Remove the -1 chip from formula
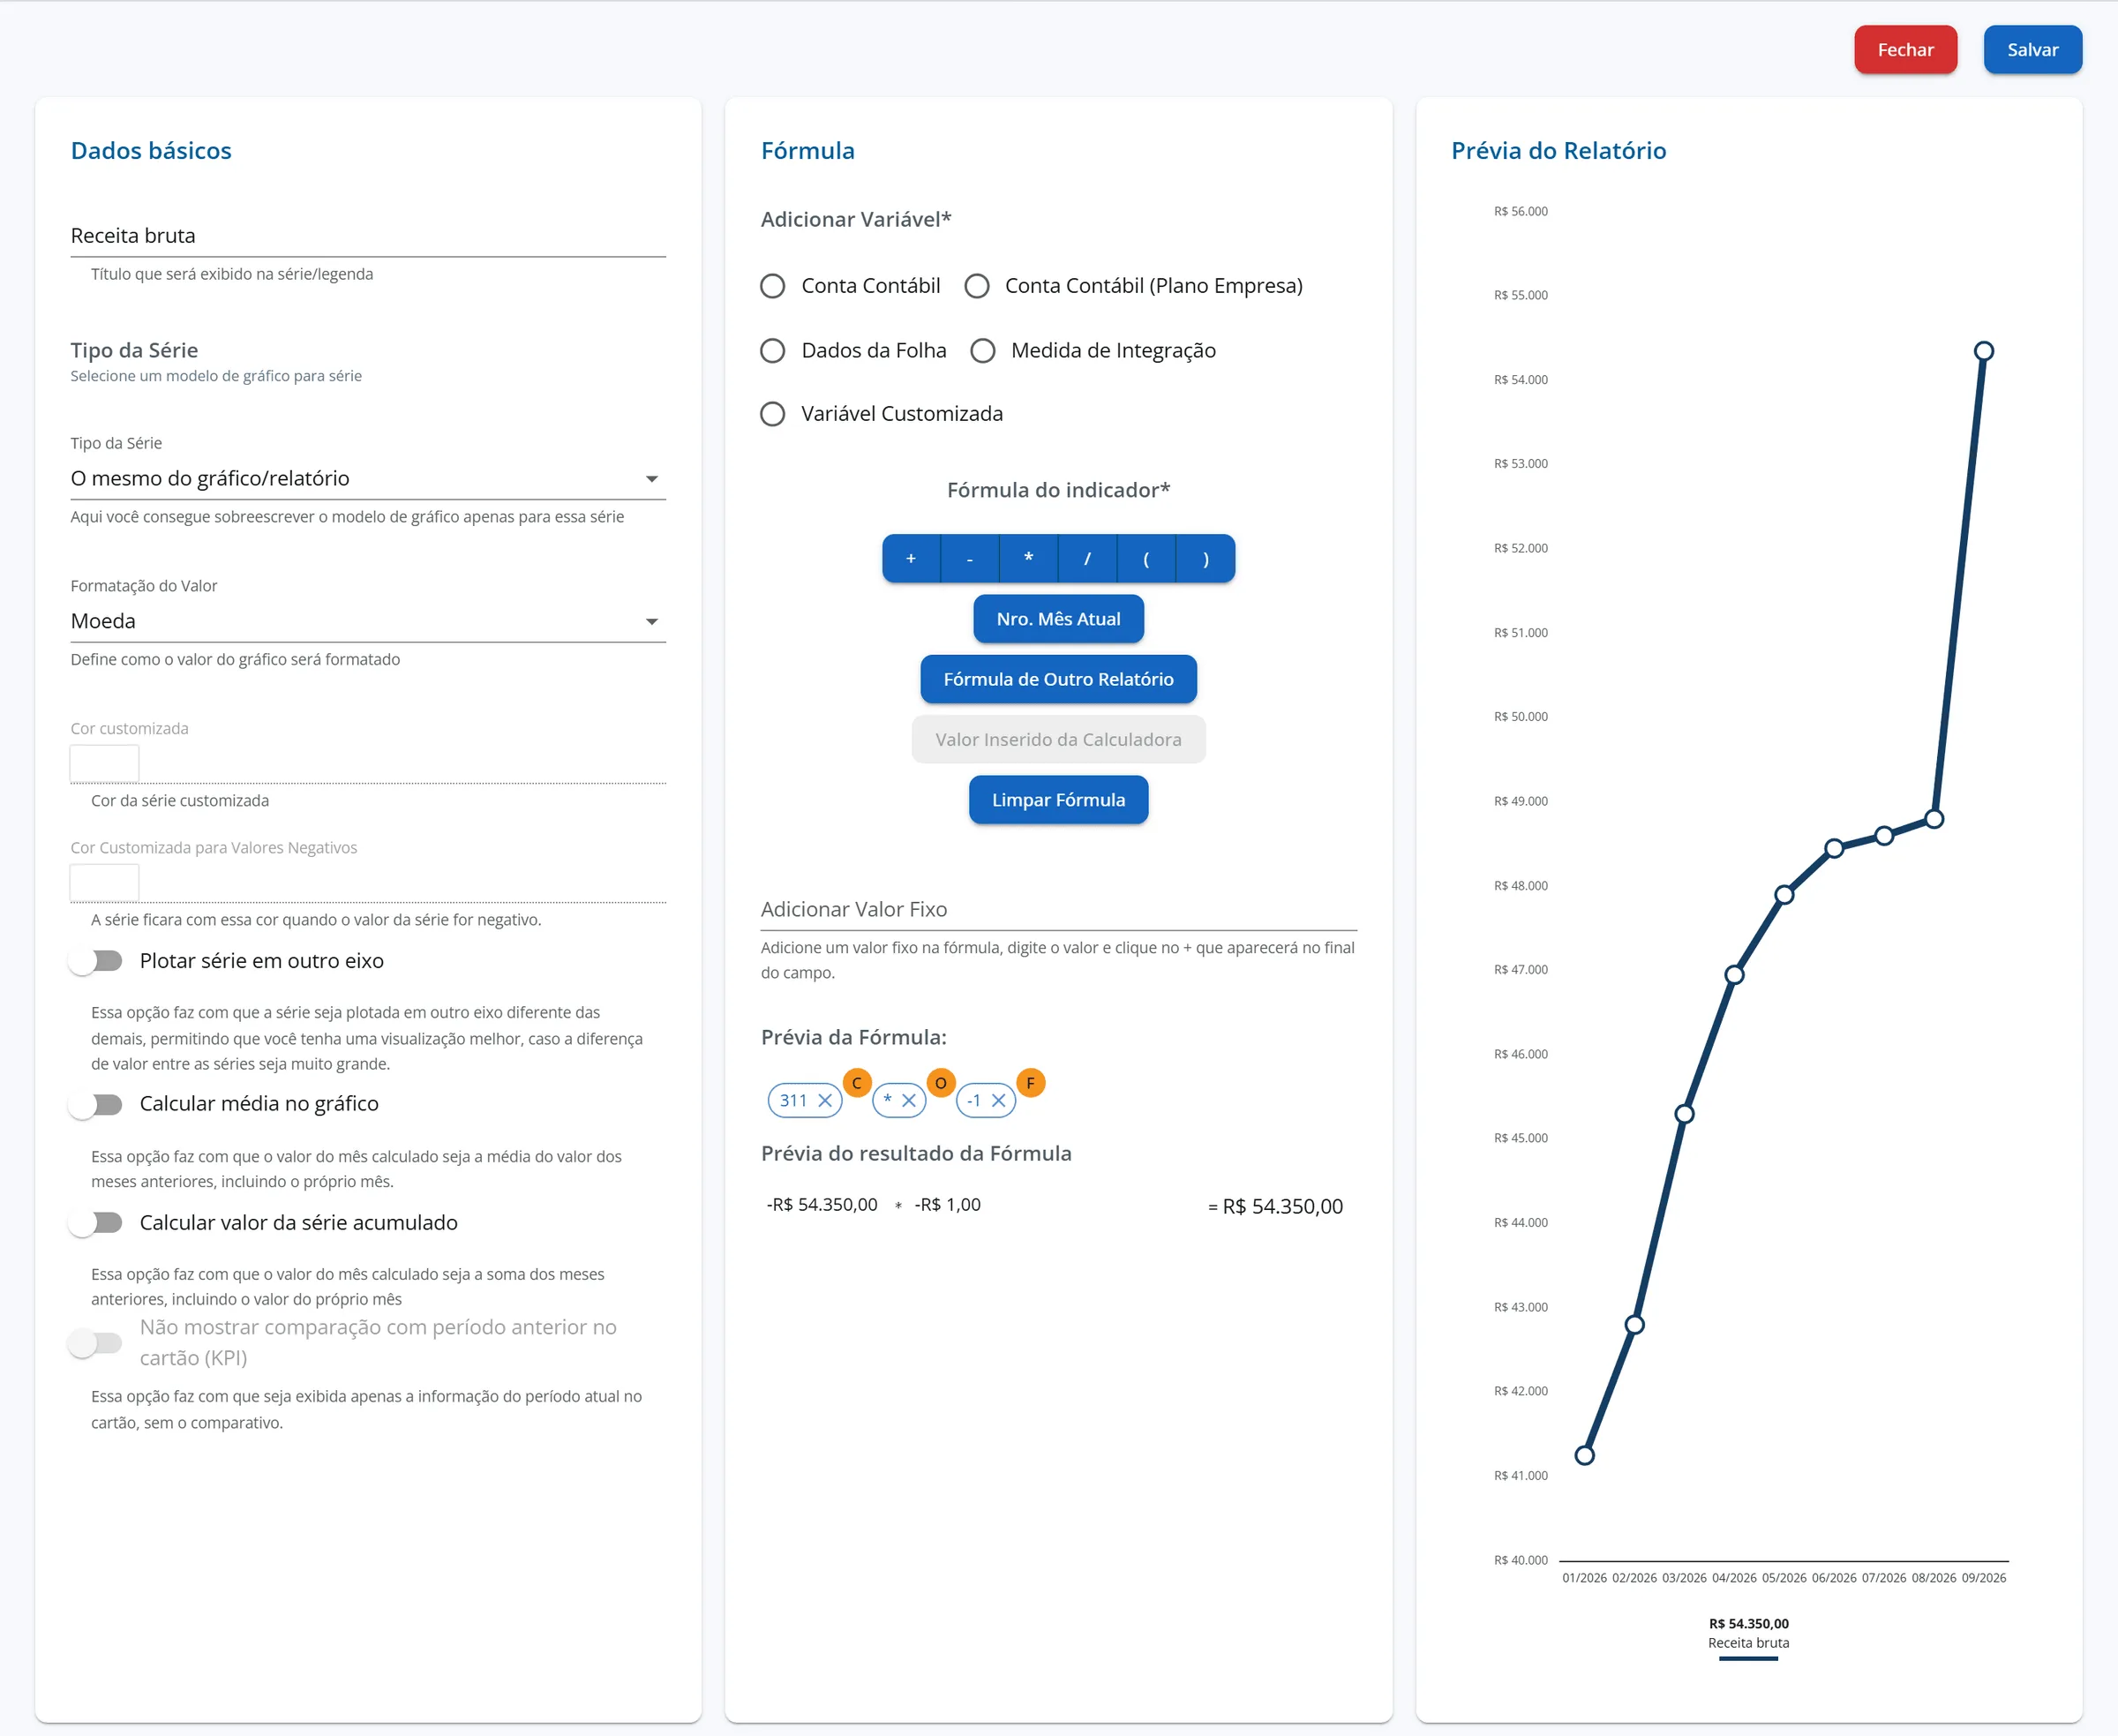Image resolution: width=2118 pixels, height=1736 pixels. (998, 1100)
